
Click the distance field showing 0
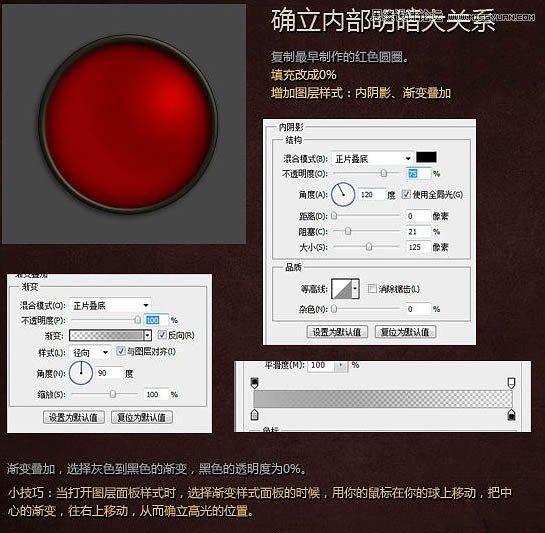pyautogui.click(x=418, y=216)
